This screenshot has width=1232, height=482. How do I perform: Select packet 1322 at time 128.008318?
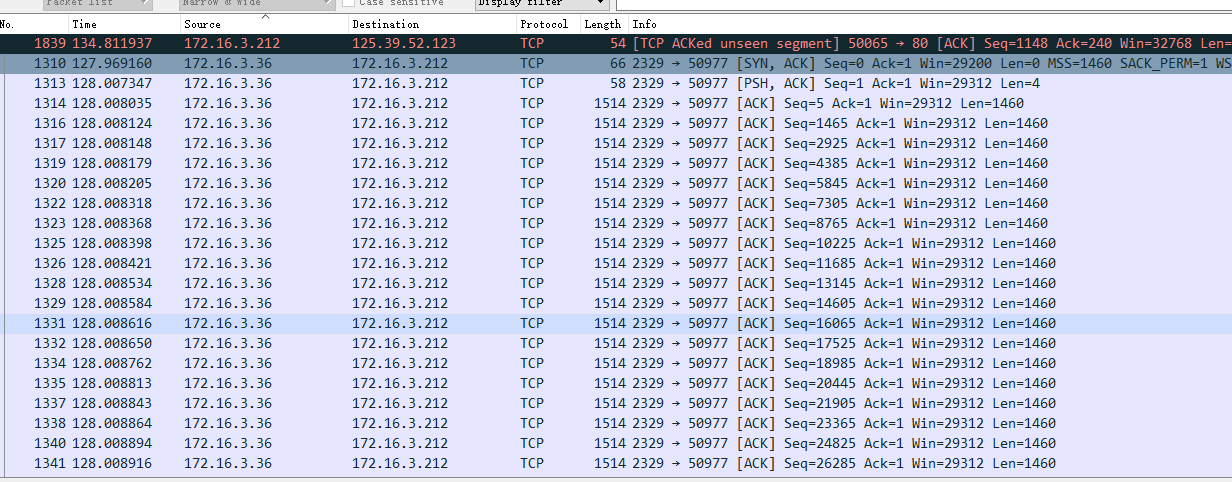tap(616, 203)
